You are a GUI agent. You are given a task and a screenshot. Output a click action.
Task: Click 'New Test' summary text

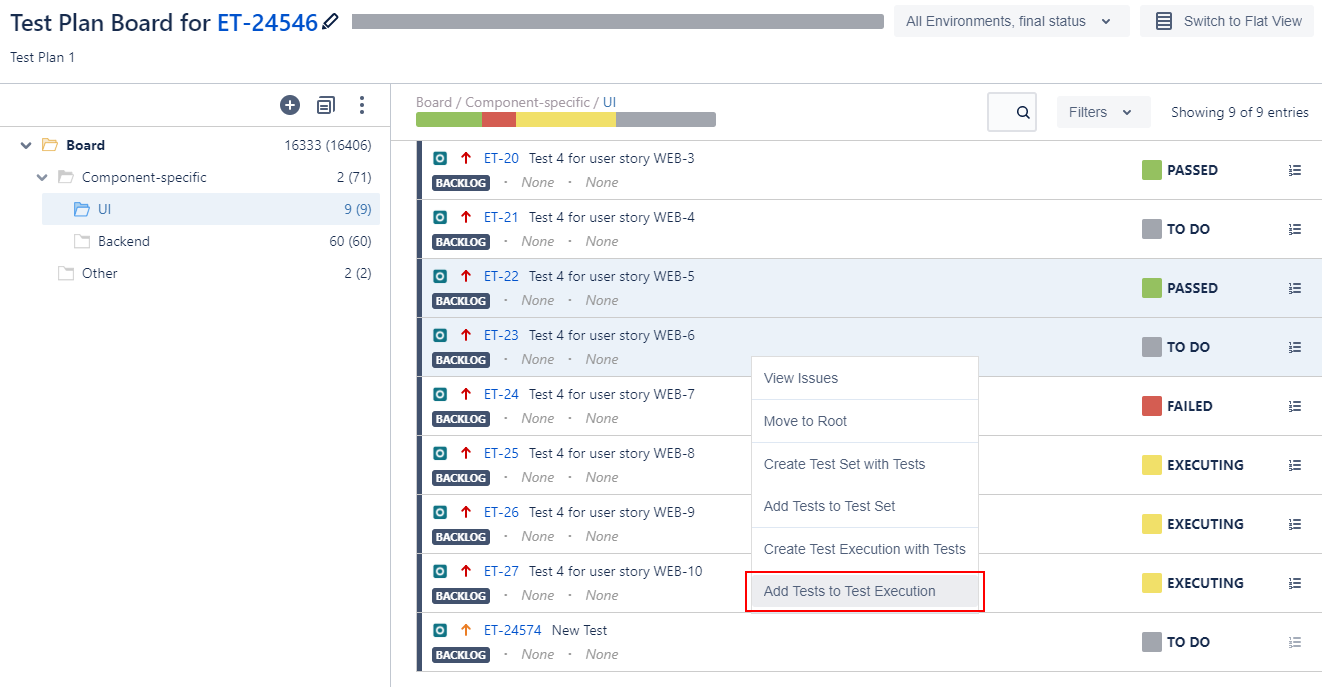(580, 630)
